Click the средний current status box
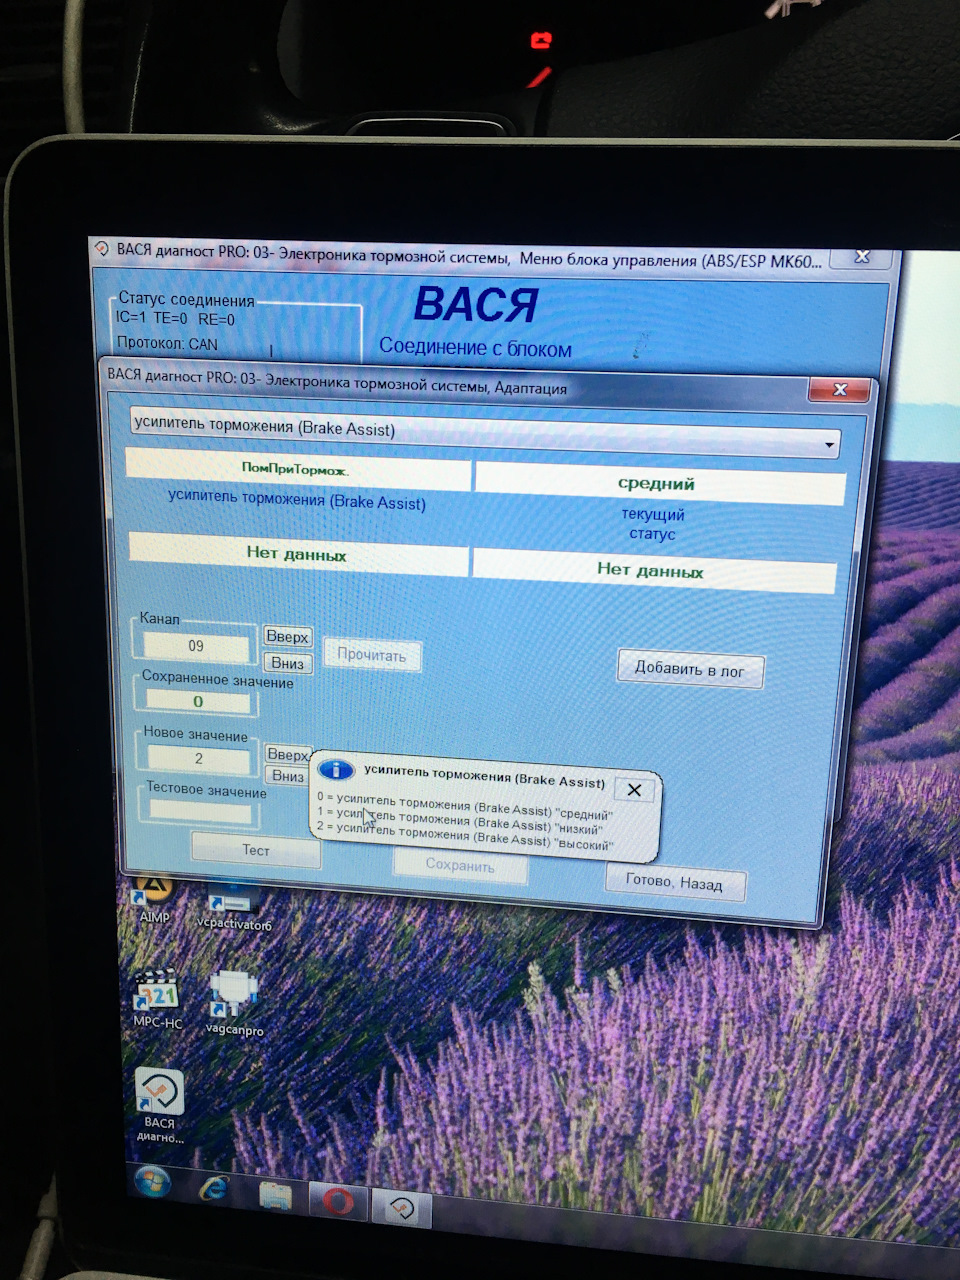Viewport: 960px width, 1280px height. (659, 484)
